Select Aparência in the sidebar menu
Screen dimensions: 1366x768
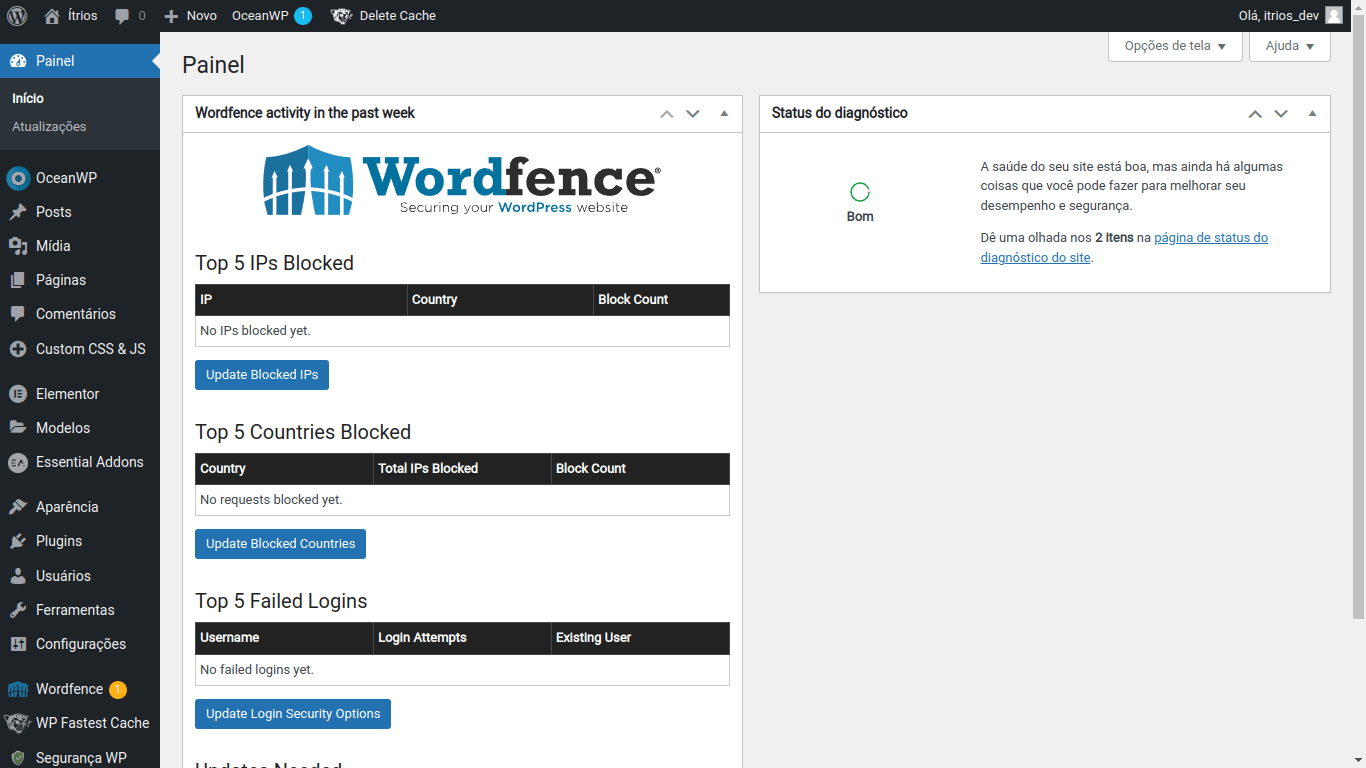(67, 507)
